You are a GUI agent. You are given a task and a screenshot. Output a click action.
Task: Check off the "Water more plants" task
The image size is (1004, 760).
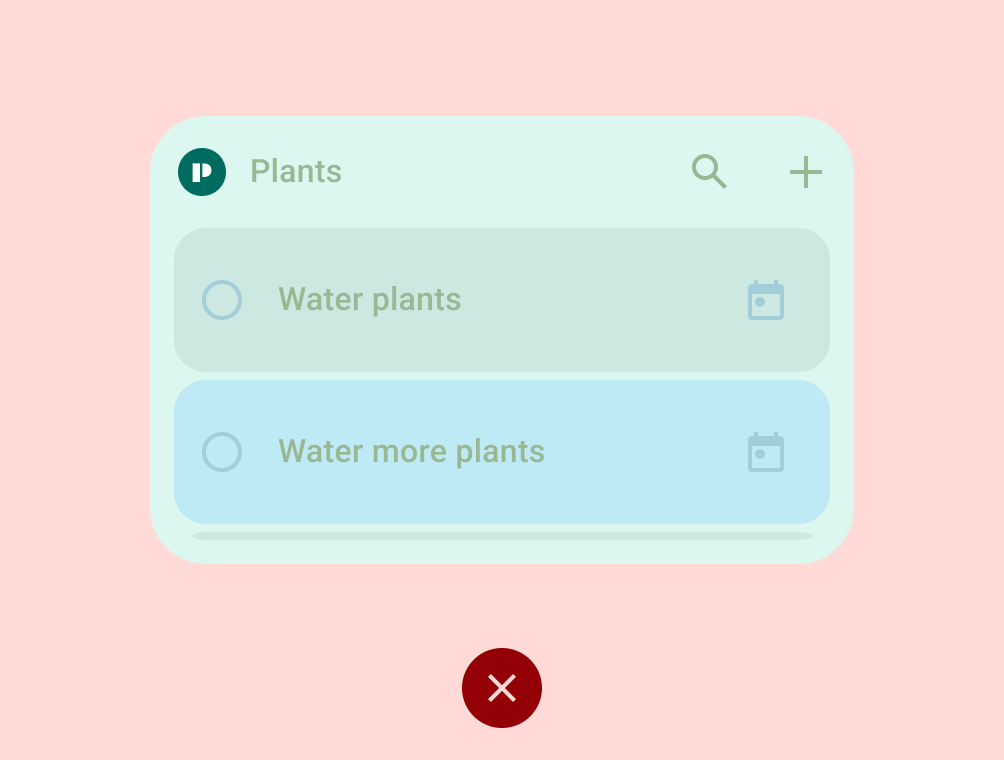pos(222,452)
